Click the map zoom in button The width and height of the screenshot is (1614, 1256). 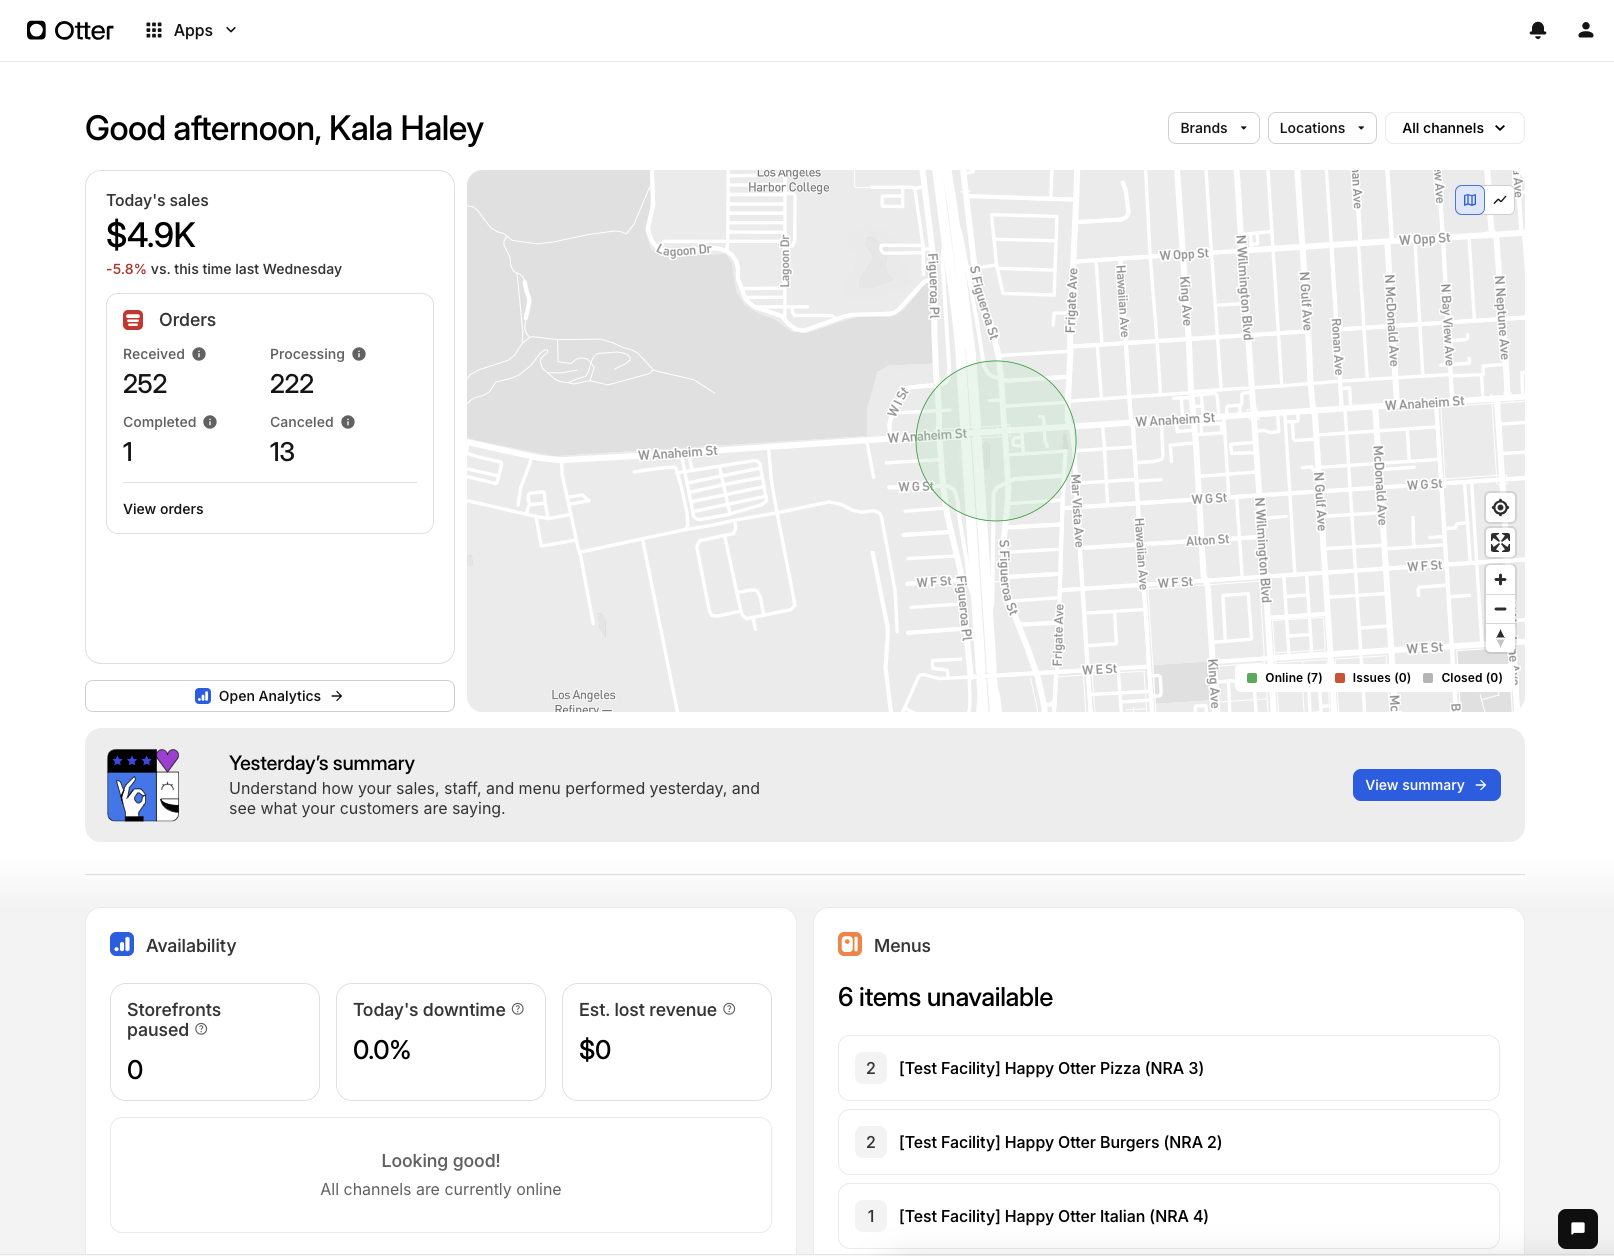coord(1500,580)
